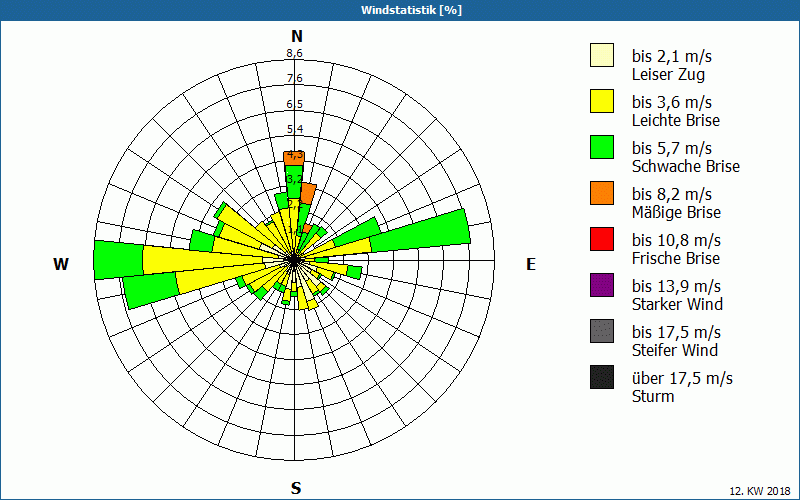Click the purple 'bis 13,9 m/s' legend swatch
Viewport: 800px width, 500px height.
click(602, 285)
